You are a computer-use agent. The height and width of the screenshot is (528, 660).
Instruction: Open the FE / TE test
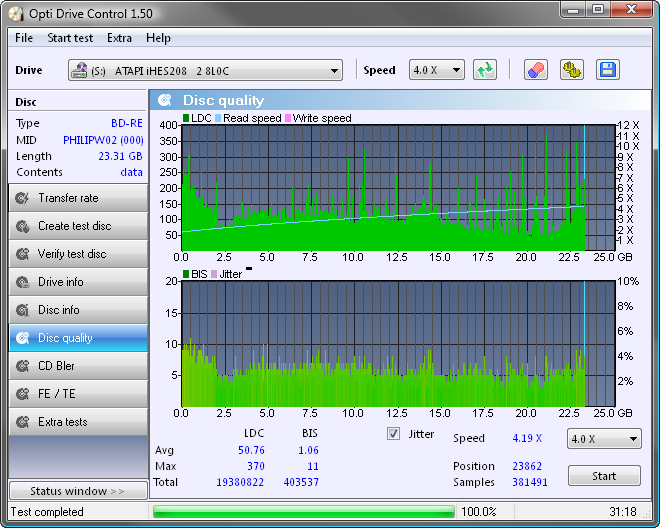[78, 394]
